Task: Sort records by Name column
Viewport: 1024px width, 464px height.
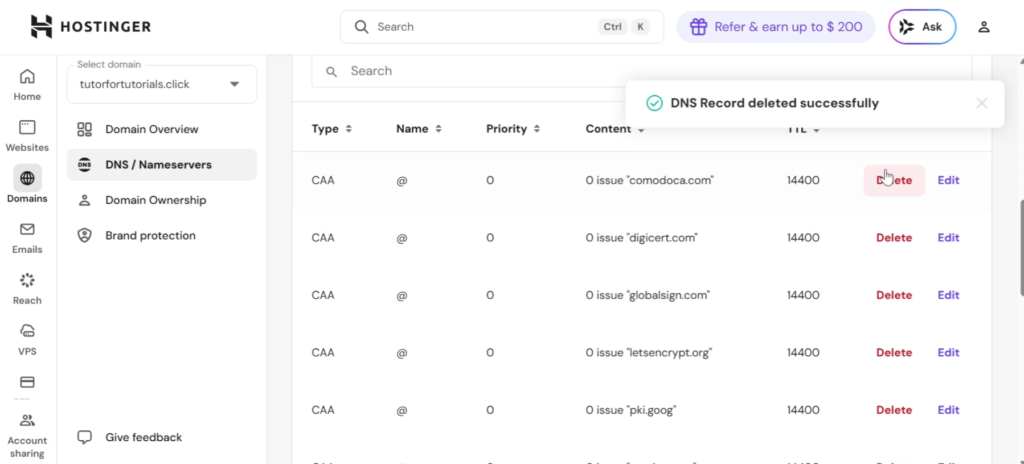Action: (419, 129)
